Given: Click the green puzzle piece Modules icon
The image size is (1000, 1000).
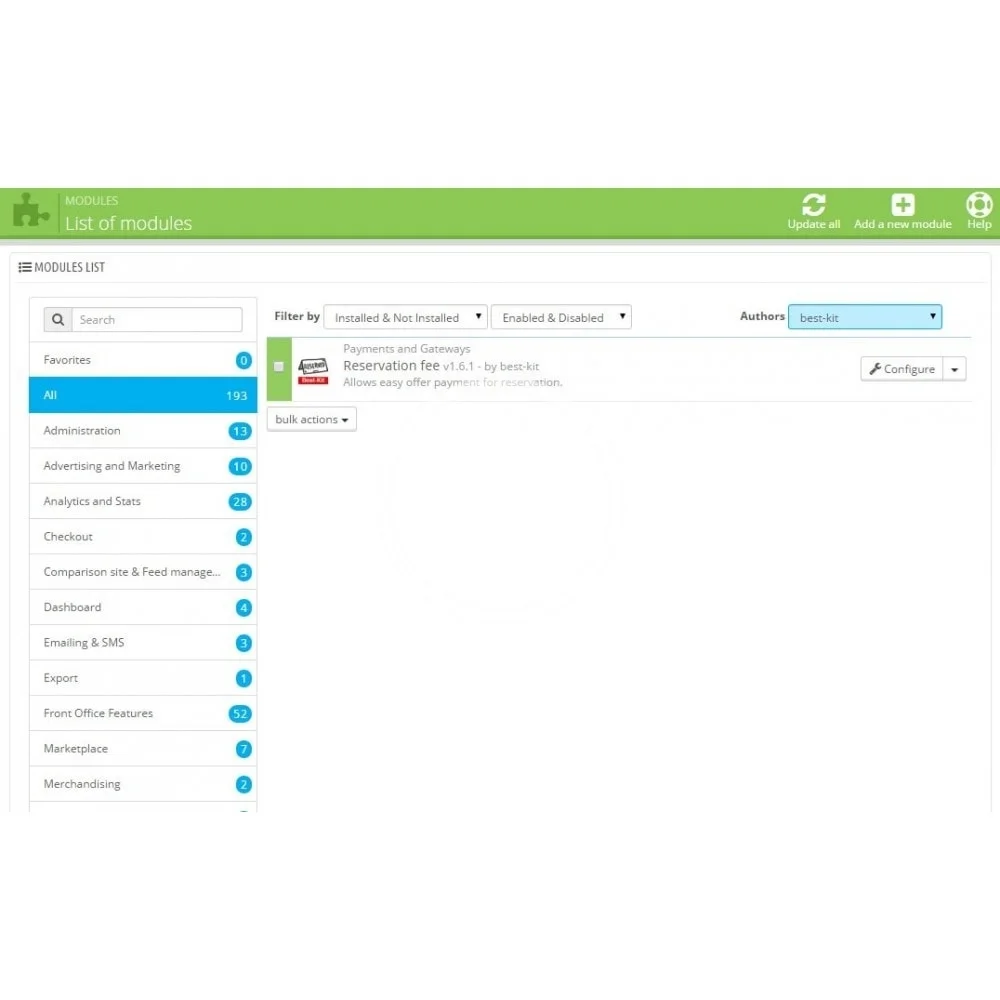Looking at the screenshot, I should [x=31, y=212].
